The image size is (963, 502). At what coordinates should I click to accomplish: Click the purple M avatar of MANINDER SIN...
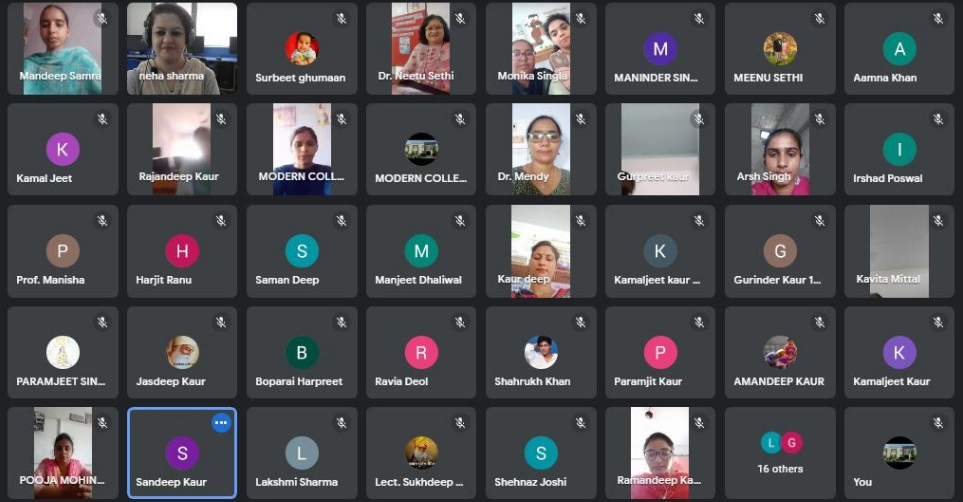coord(660,49)
